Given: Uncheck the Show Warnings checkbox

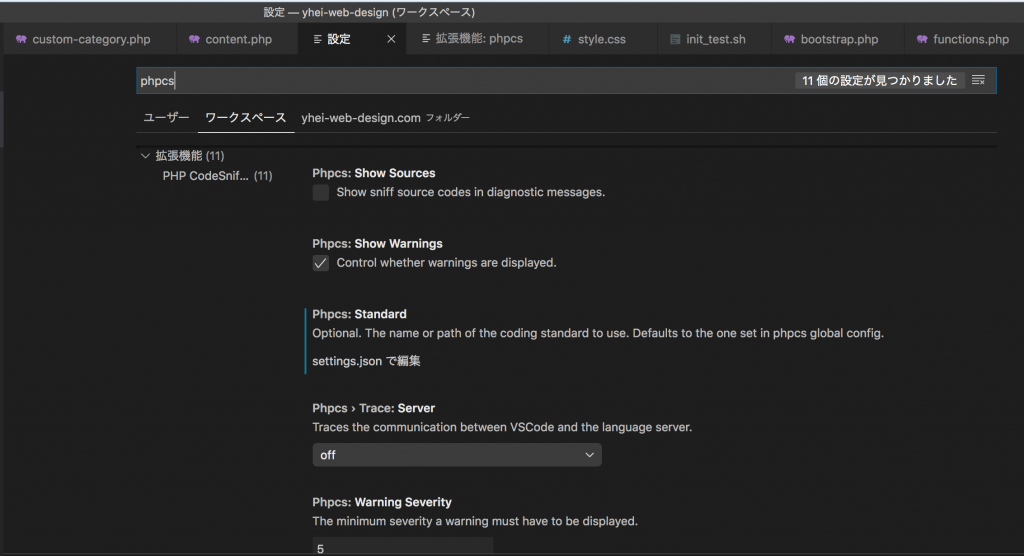Looking at the screenshot, I should tap(321, 263).
